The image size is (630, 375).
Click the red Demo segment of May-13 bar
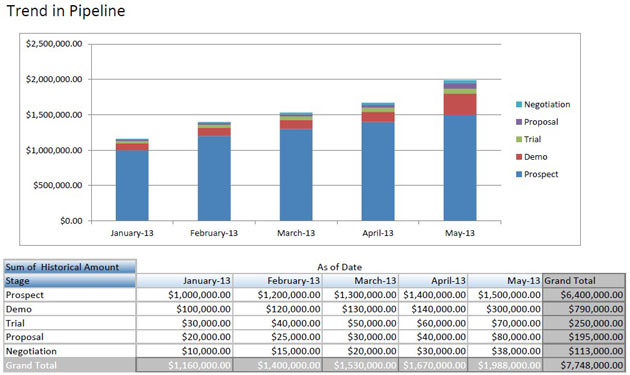coord(460,105)
